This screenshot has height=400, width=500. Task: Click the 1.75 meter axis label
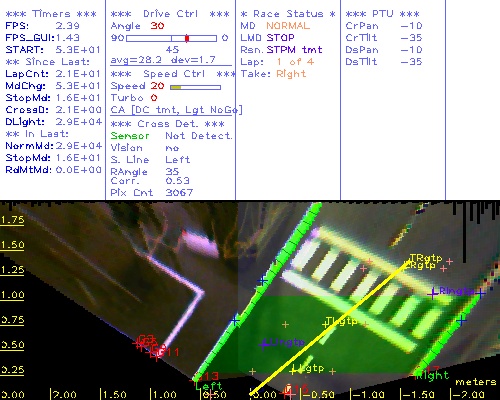coord(12,220)
